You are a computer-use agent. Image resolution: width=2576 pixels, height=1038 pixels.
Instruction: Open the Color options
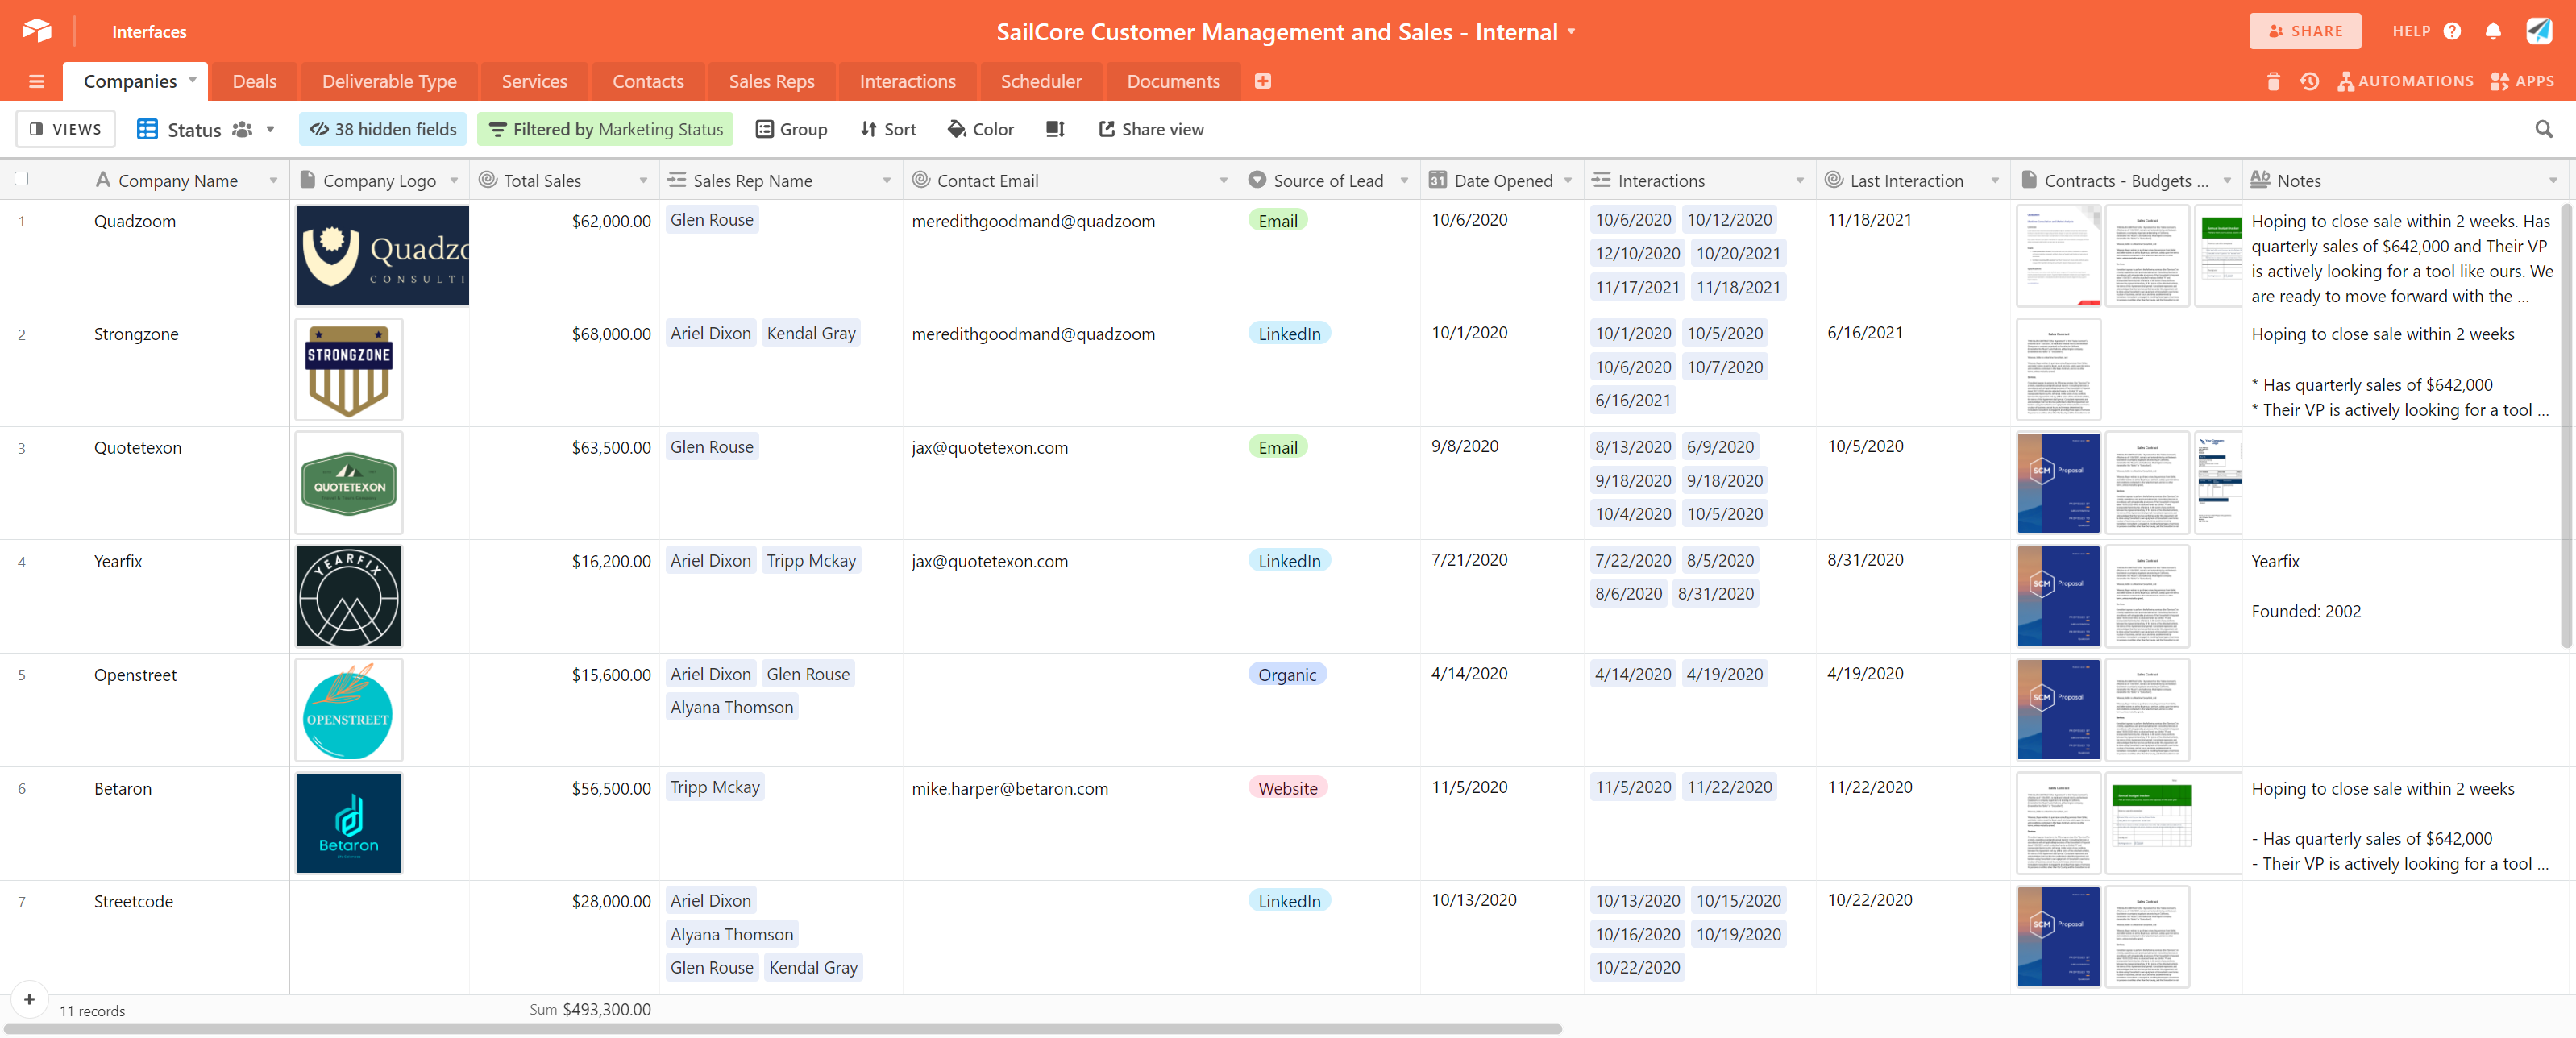pyautogui.click(x=981, y=129)
